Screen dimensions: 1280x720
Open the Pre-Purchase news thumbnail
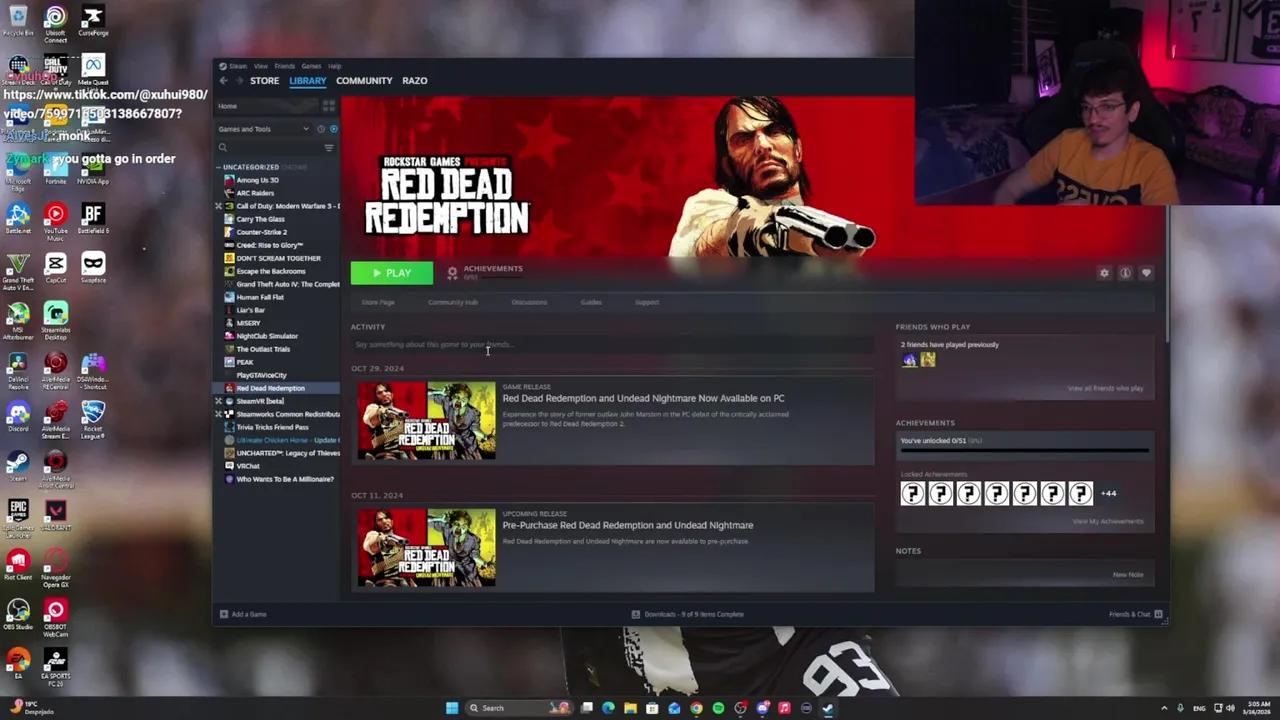coord(427,548)
